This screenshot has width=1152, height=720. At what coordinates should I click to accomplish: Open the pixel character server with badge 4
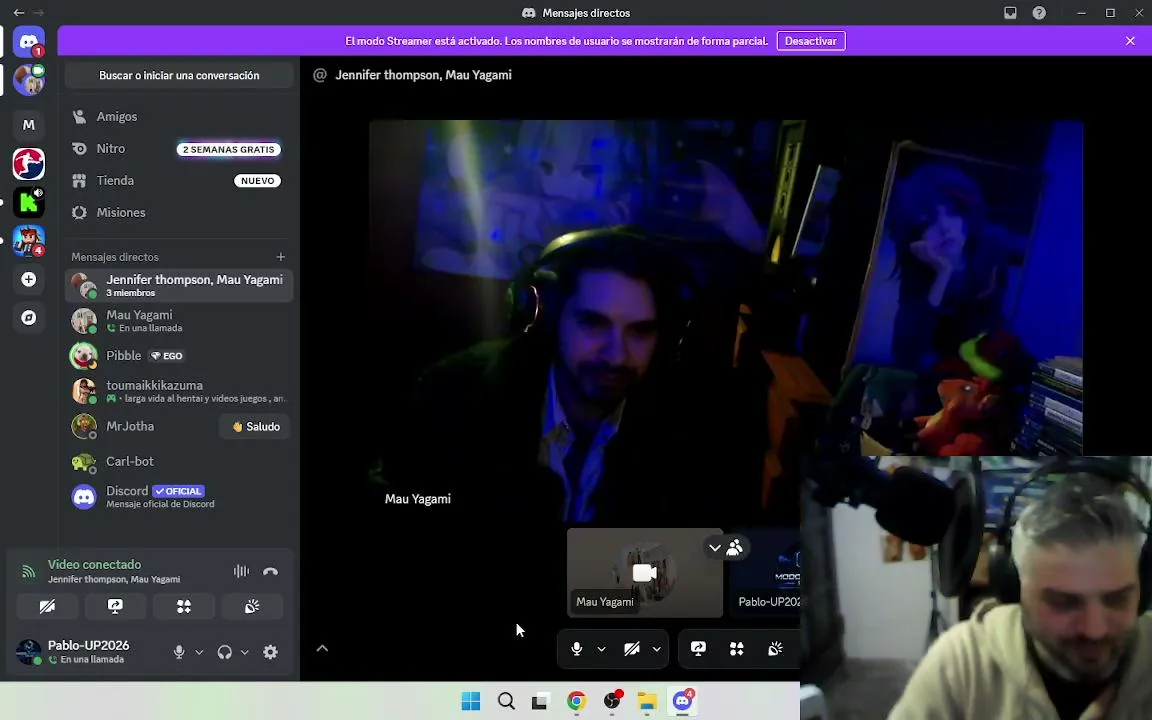click(x=29, y=241)
